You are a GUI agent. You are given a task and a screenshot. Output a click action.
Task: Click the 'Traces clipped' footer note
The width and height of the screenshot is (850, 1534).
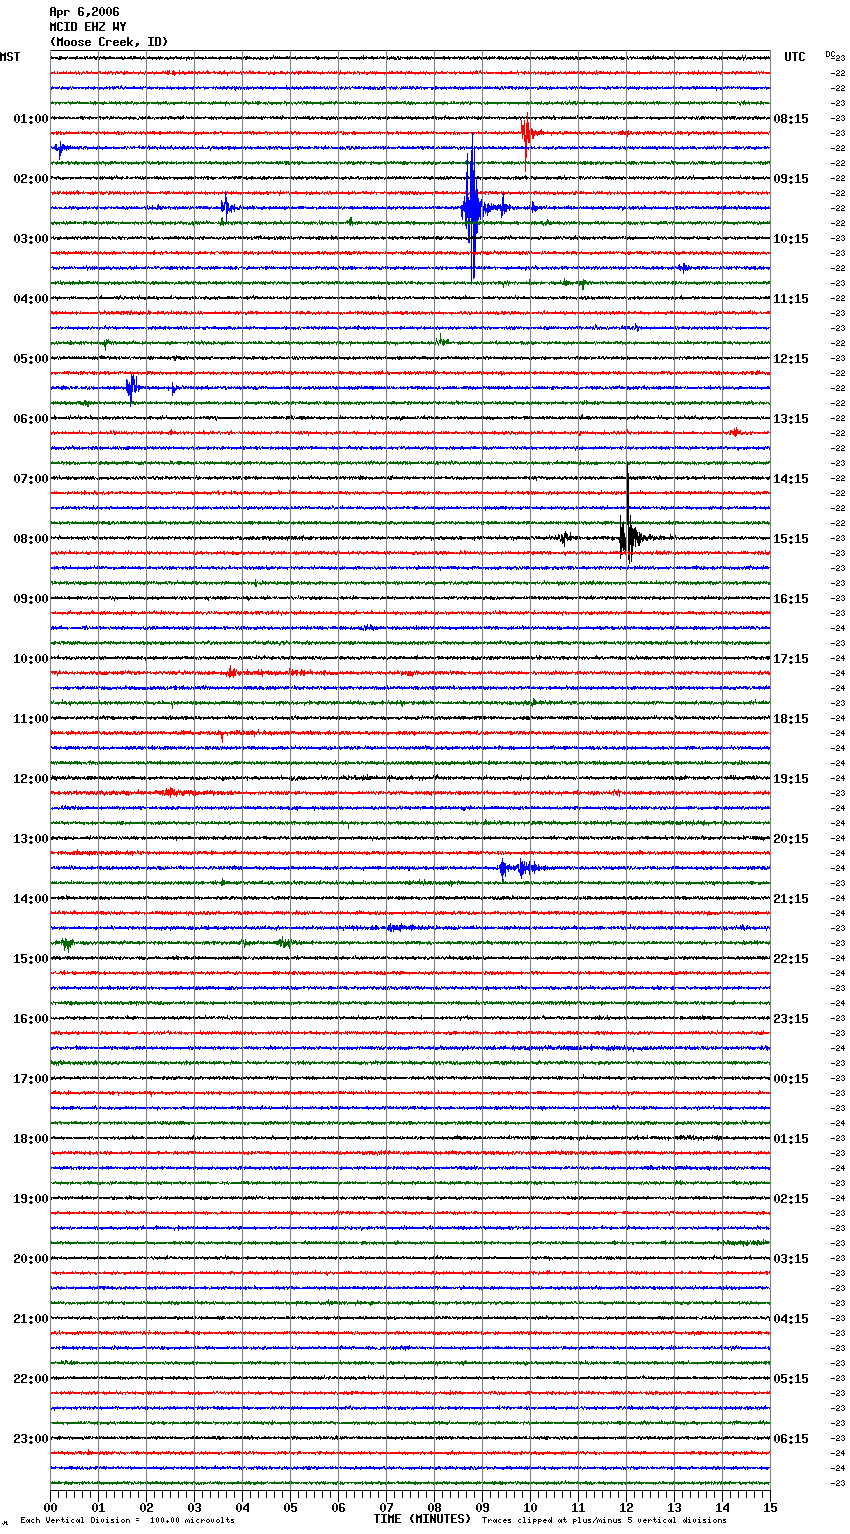pos(604,1520)
